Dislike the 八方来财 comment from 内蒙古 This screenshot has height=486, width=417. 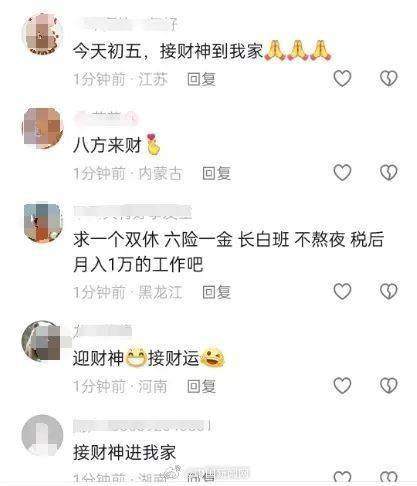click(389, 173)
